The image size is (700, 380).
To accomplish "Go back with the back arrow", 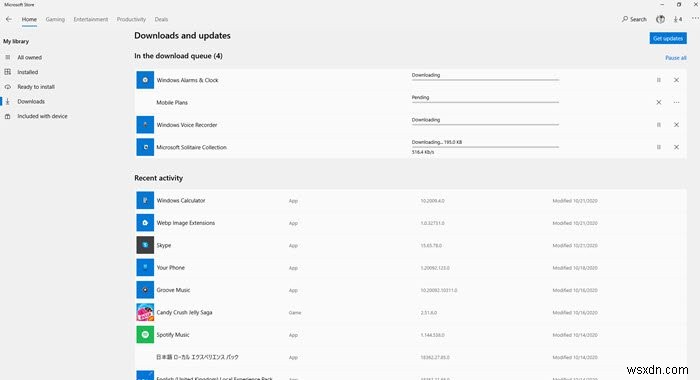I will (x=8, y=19).
